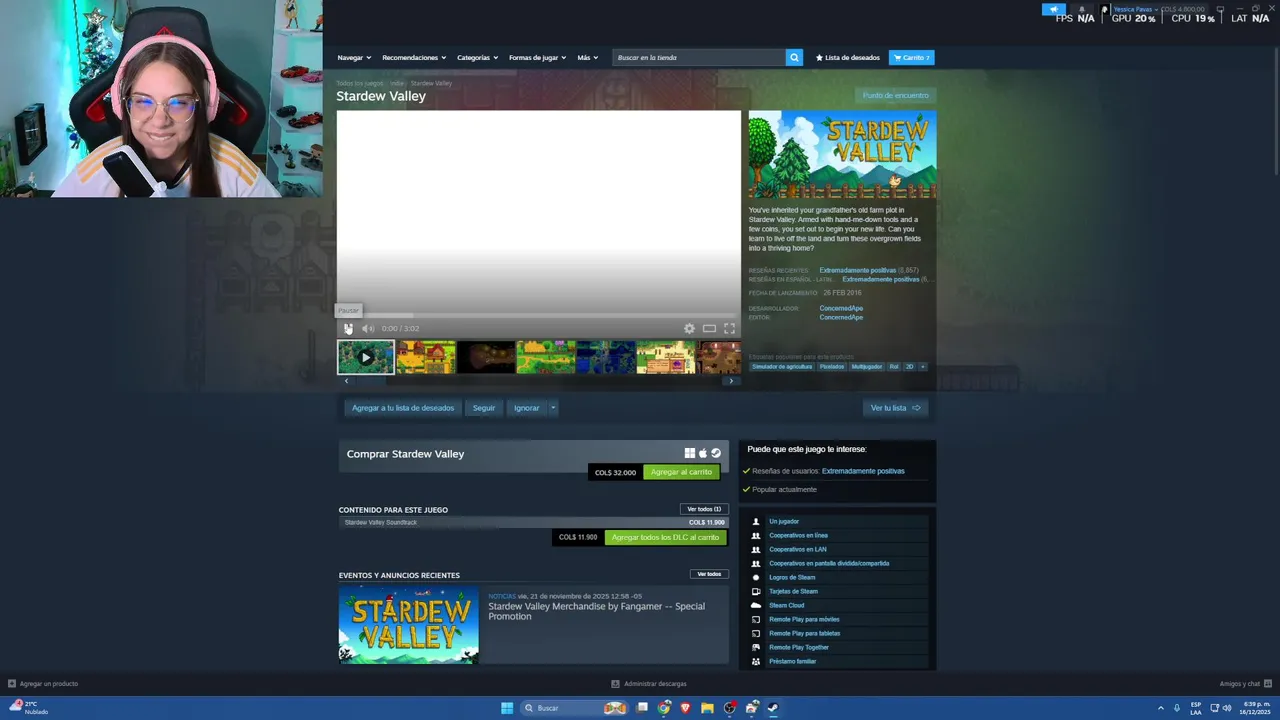Click the Seguir button
Screen dimensions: 1280x720
[x=484, y=408]
